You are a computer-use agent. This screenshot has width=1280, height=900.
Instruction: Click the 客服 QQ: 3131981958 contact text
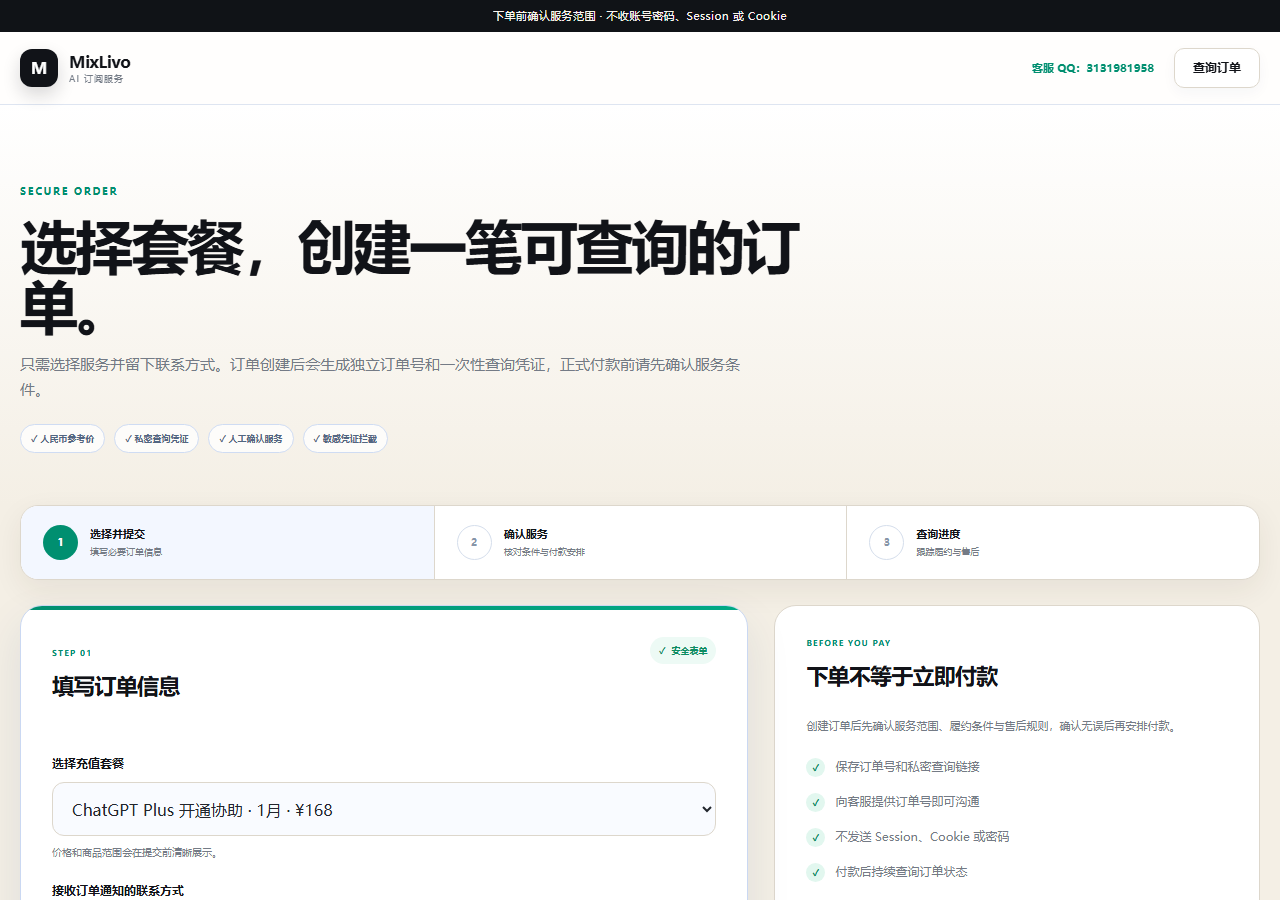point(1093,68)
